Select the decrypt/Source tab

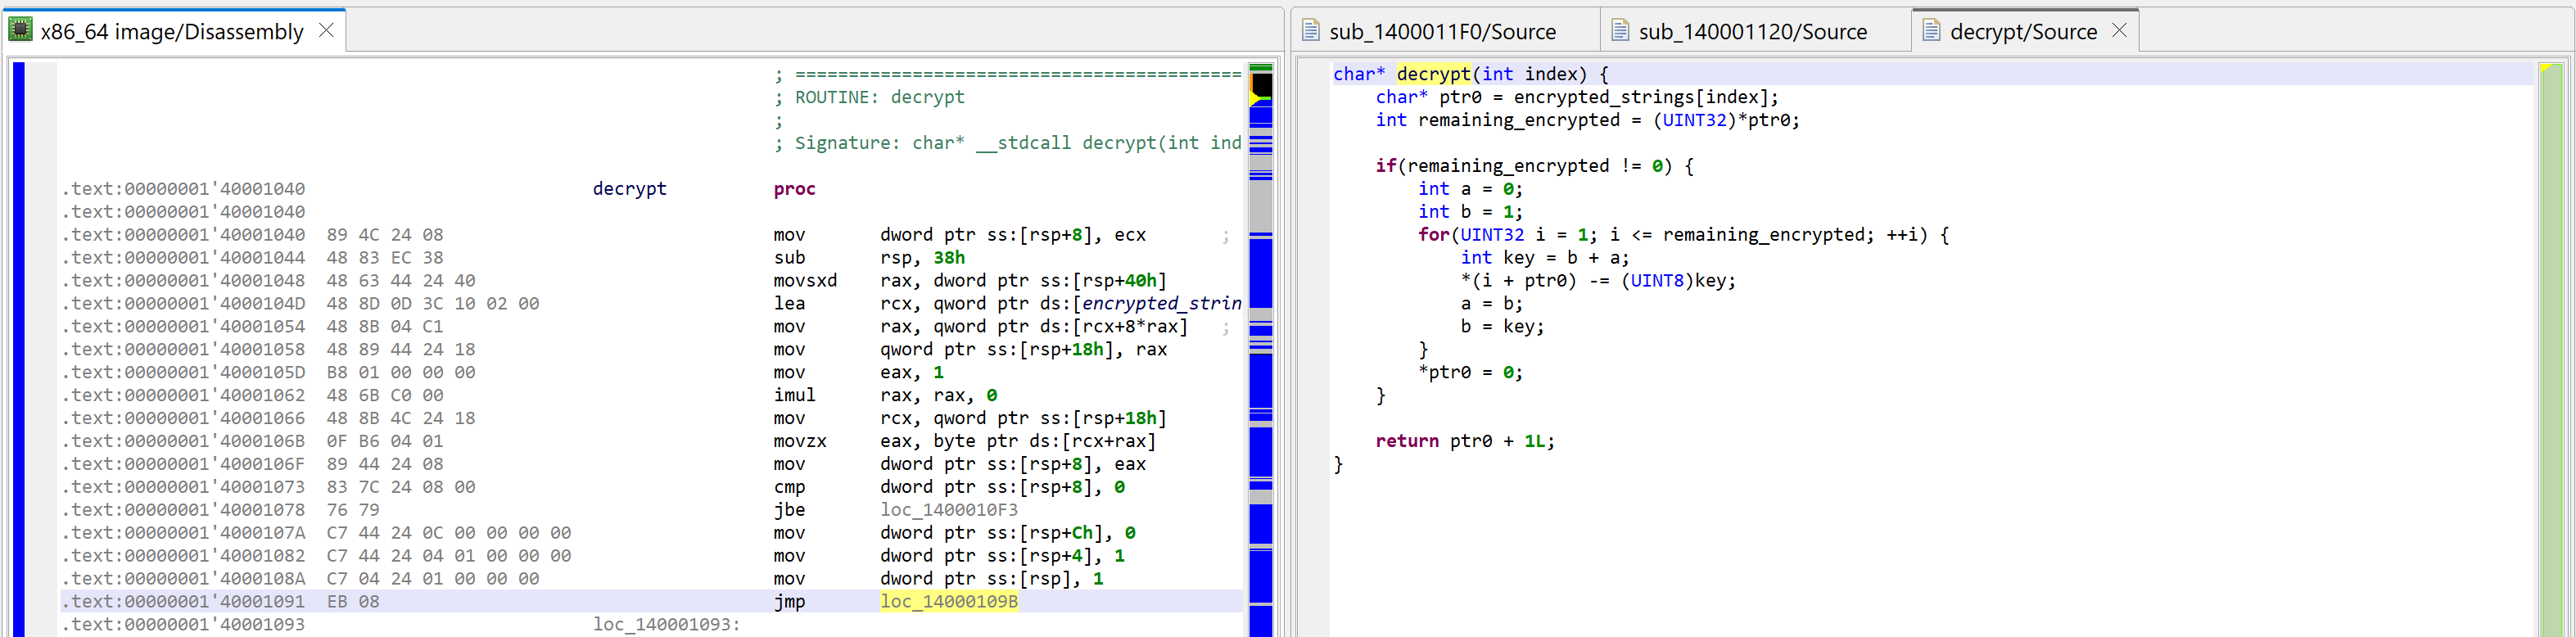click(2023, 31)
